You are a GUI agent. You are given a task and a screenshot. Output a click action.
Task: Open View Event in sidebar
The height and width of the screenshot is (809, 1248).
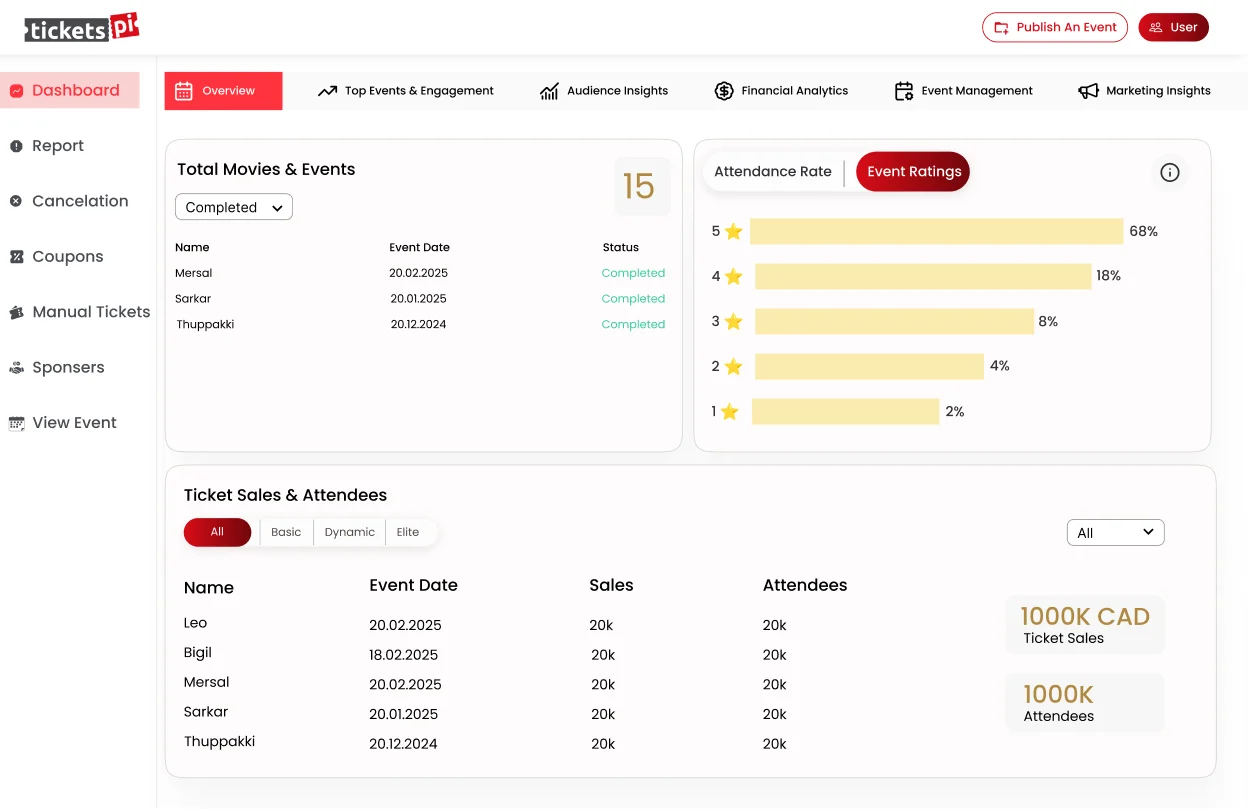pos(63,423)
